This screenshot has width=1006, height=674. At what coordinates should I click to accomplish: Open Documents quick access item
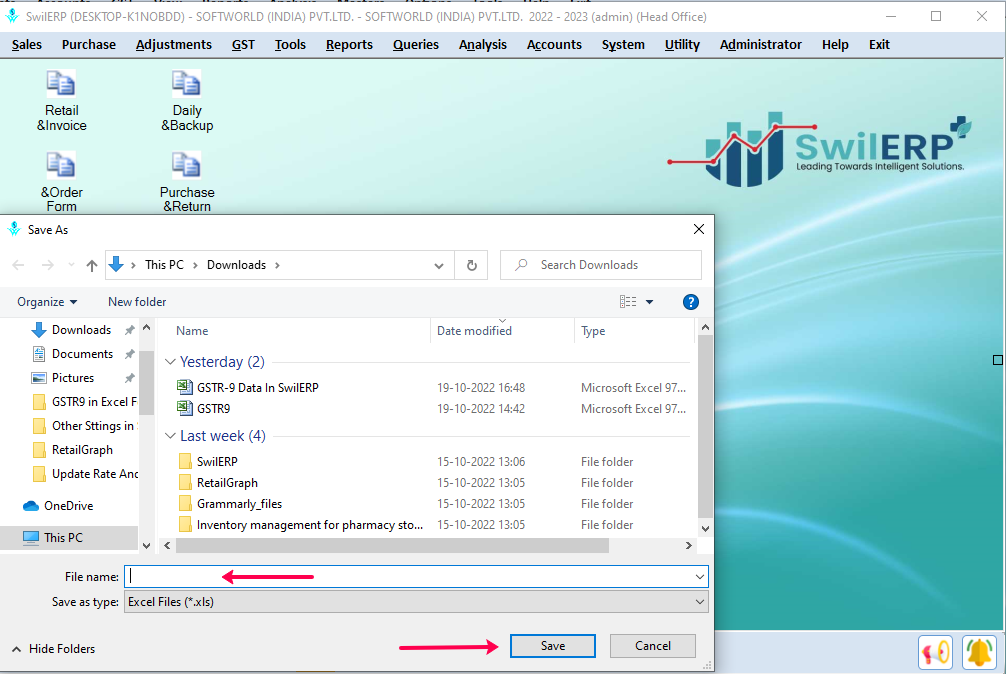(x=82, y=354)
